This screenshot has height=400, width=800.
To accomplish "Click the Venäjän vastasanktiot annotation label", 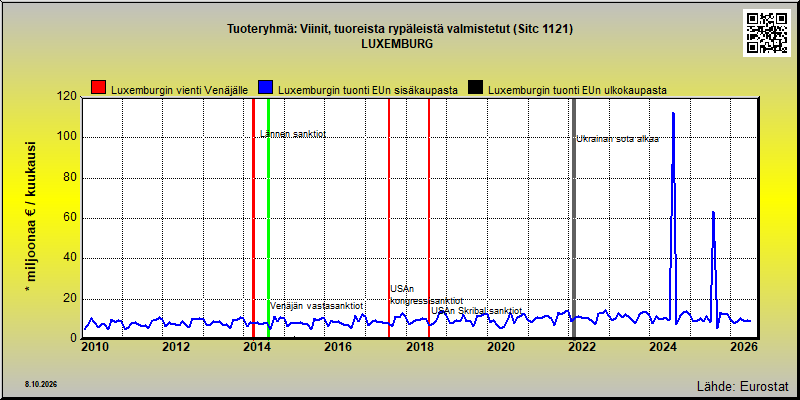I will (x=316, y=306).
